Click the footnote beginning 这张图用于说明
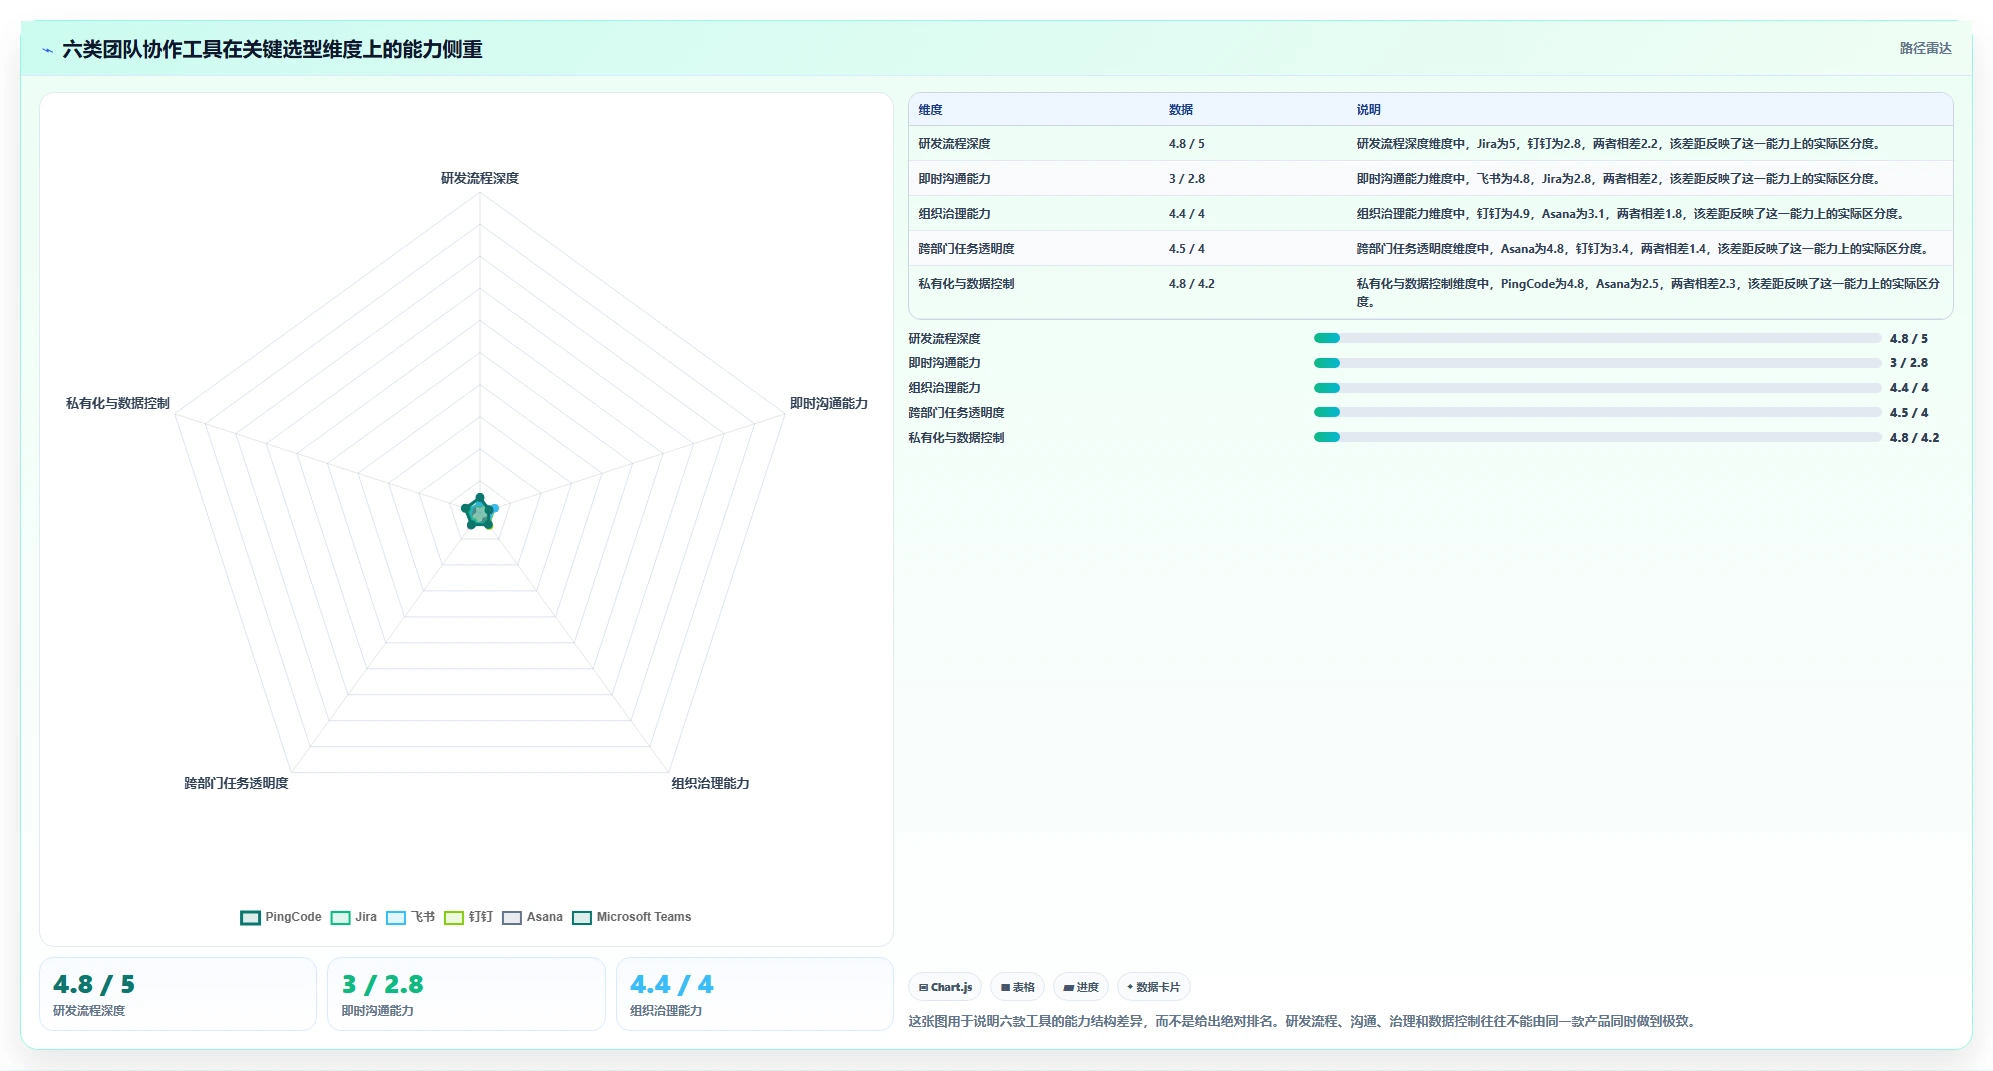This screenshot has width=1993, height=1071. tap(1305, 1021)
